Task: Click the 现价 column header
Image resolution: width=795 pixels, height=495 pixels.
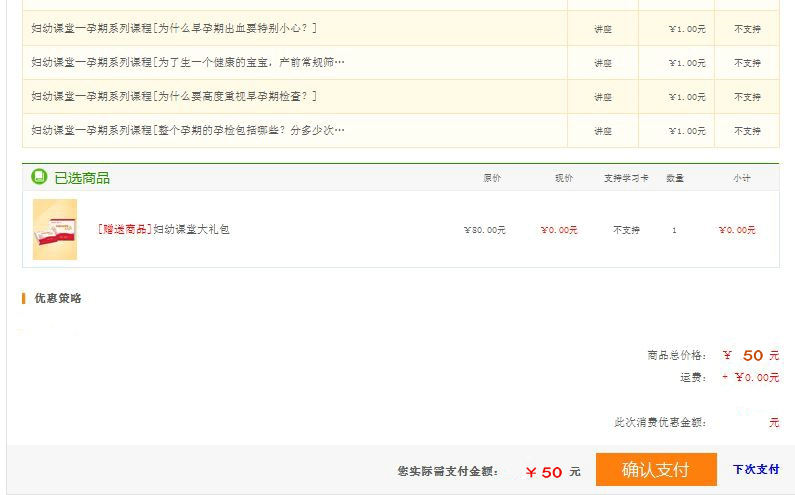Action: pyautogui.click(x=564, y=178)
